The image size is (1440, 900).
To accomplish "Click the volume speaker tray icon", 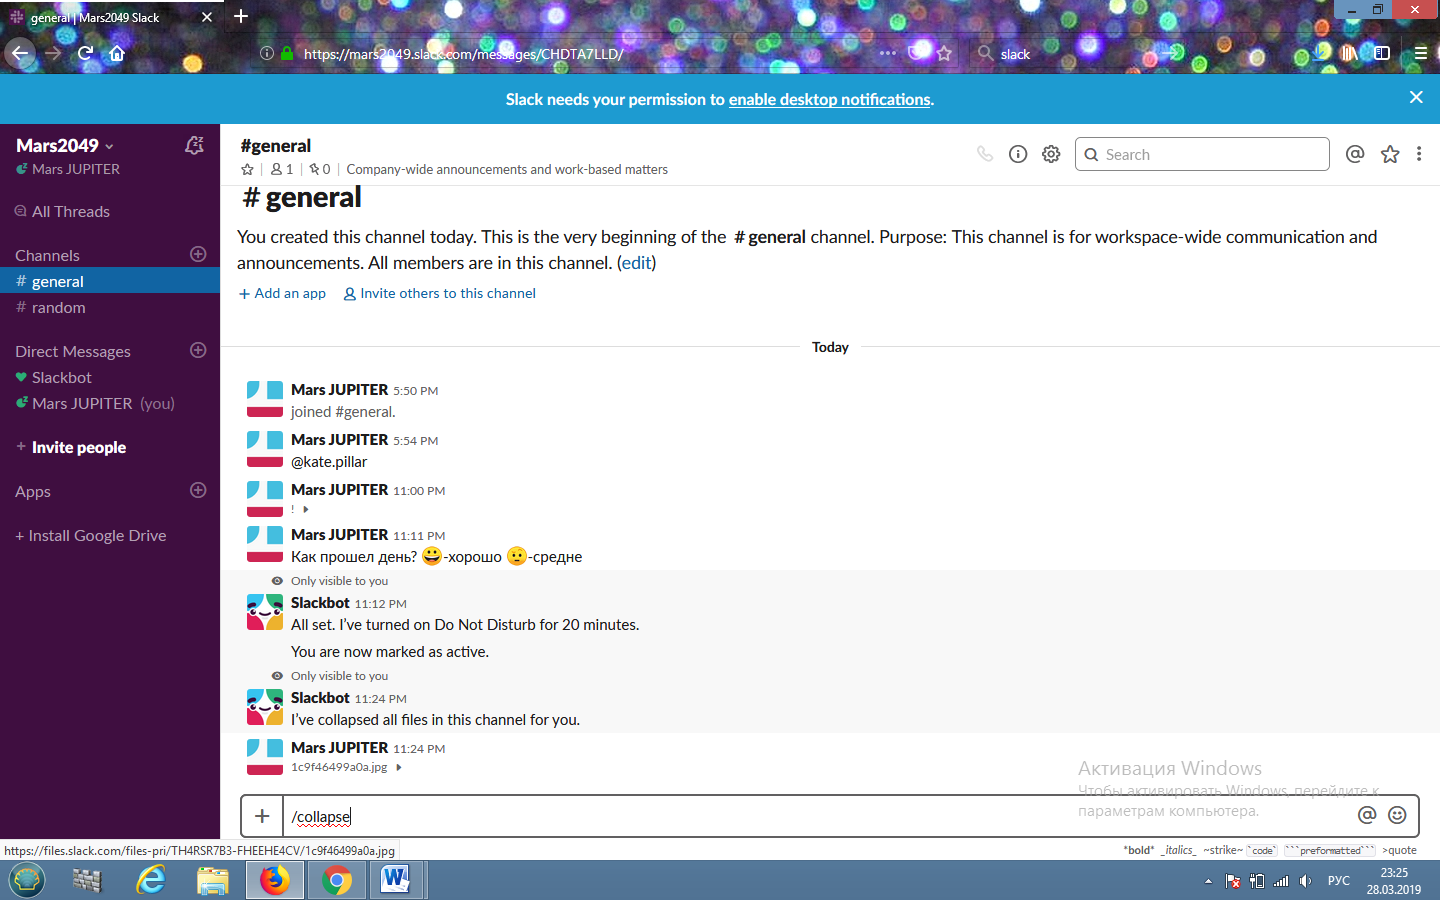I will point(1305,881).
